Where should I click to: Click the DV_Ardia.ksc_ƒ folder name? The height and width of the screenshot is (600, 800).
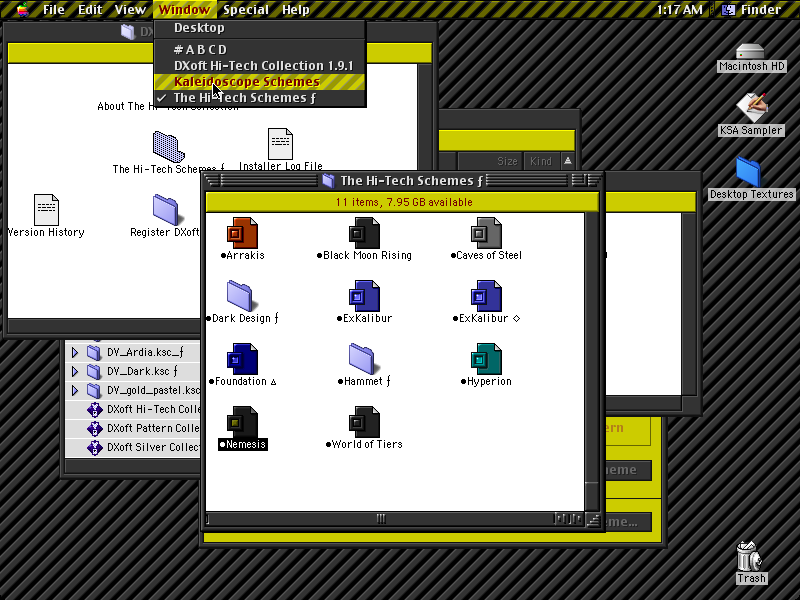tap(145, 352)
